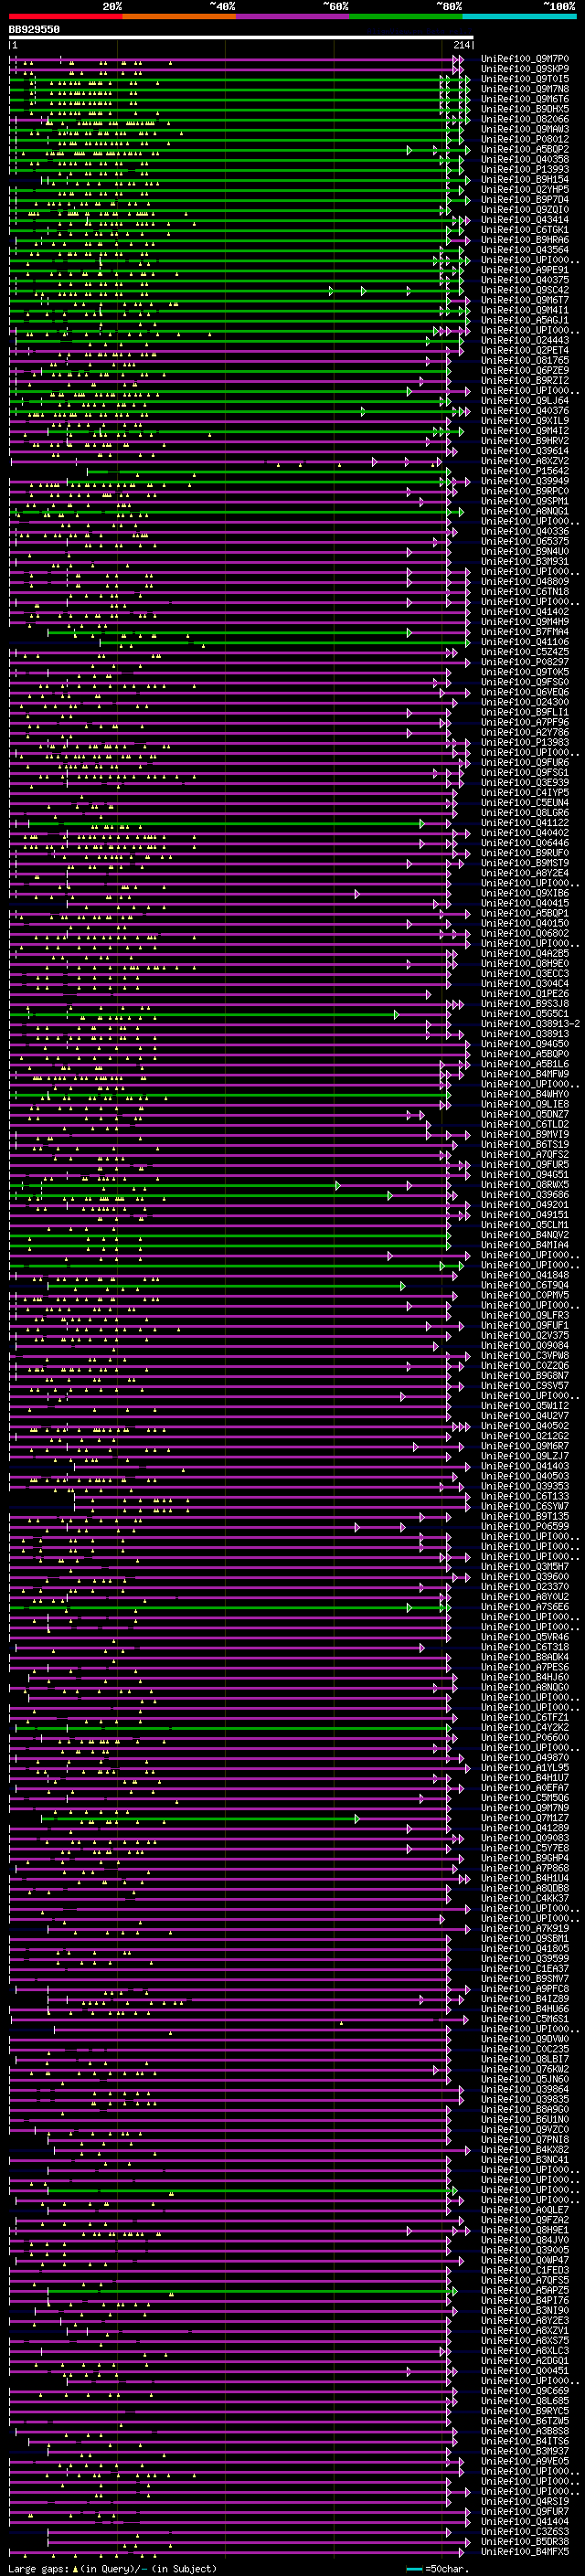Click hit label UniRef100_Q43414
This screenshot has height=2576, width=585.
click(525, 220)
